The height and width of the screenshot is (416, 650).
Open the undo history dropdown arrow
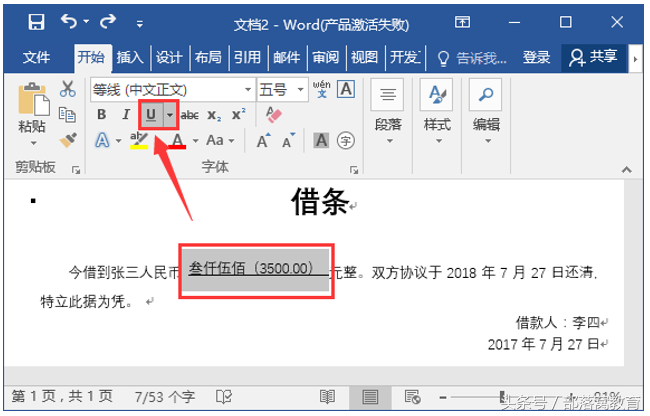pos(86,22)
